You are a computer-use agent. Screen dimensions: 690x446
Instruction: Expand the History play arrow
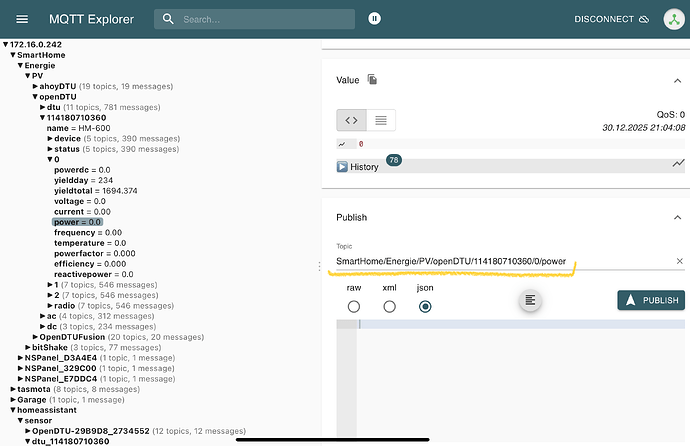click(342, 167)
